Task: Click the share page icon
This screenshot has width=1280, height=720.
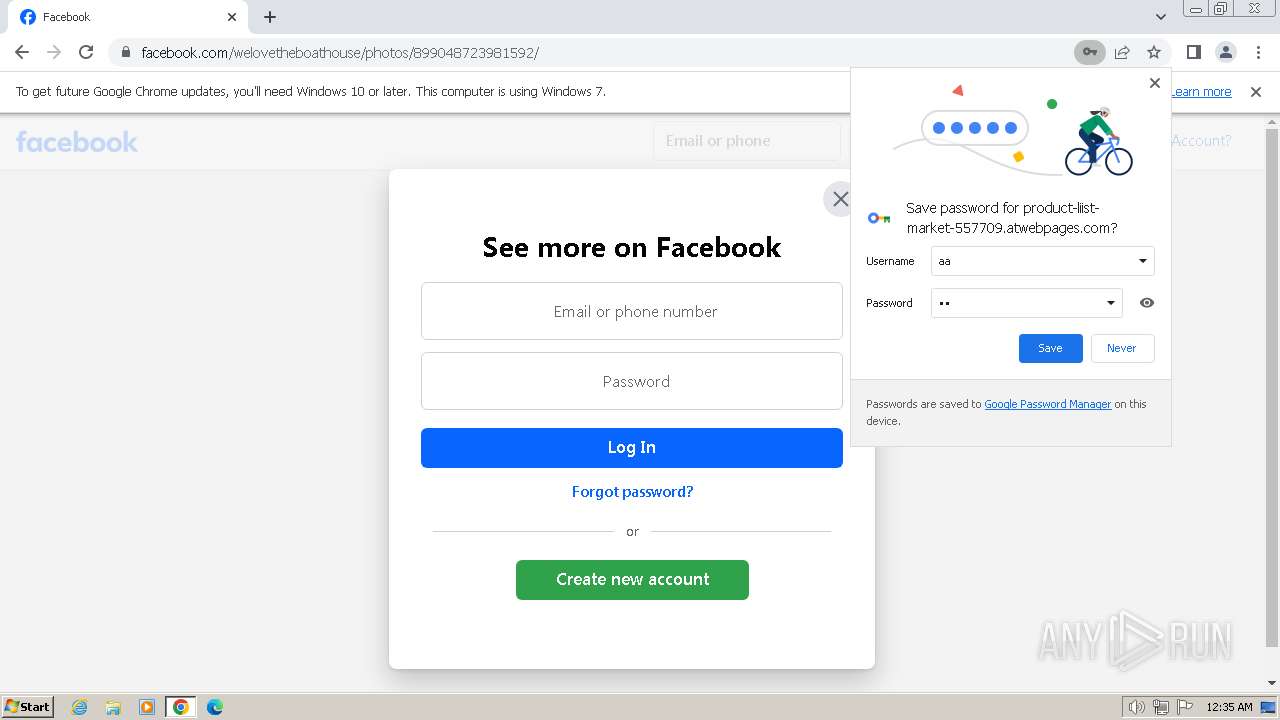Action: (x=1122, y=52)
